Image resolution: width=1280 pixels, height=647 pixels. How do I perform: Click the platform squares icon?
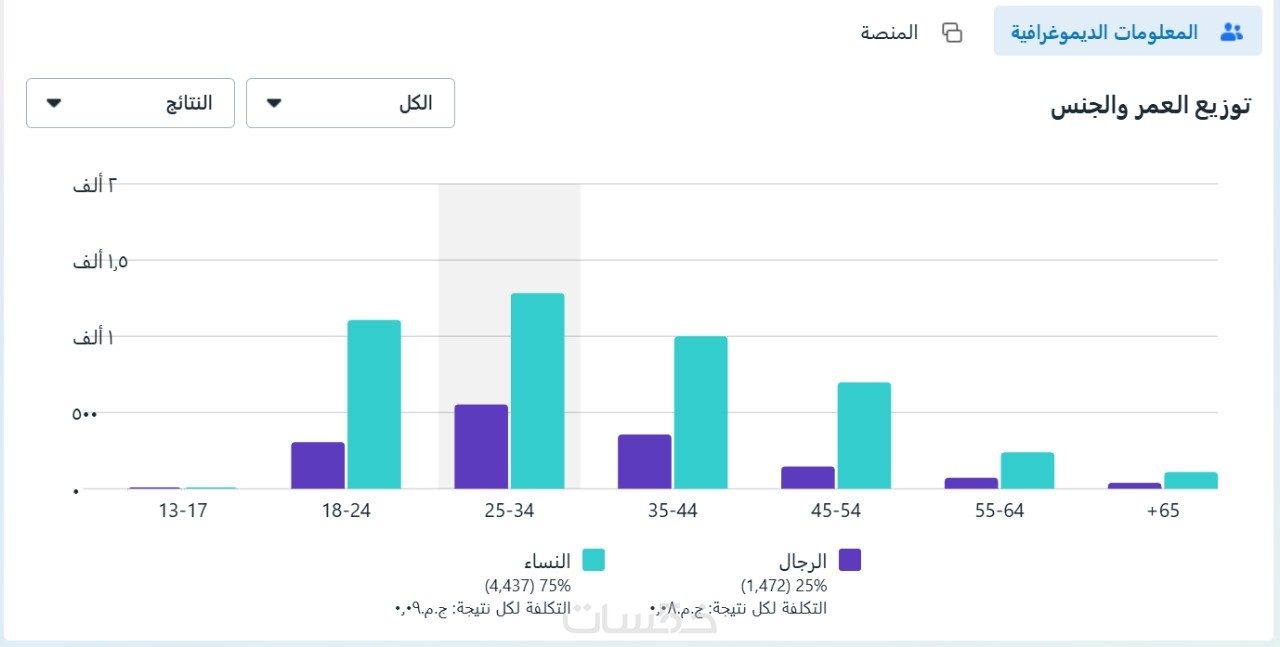pyautogui.click(x=952, y=32)
